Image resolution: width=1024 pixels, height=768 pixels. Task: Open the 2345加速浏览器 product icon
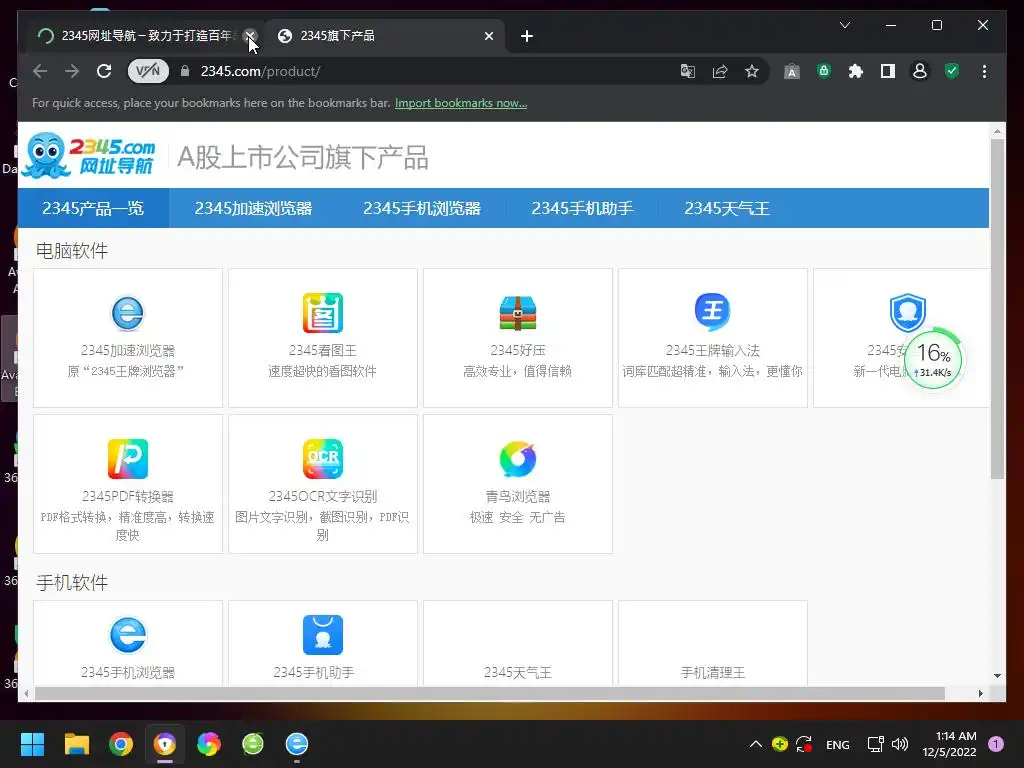127,313
